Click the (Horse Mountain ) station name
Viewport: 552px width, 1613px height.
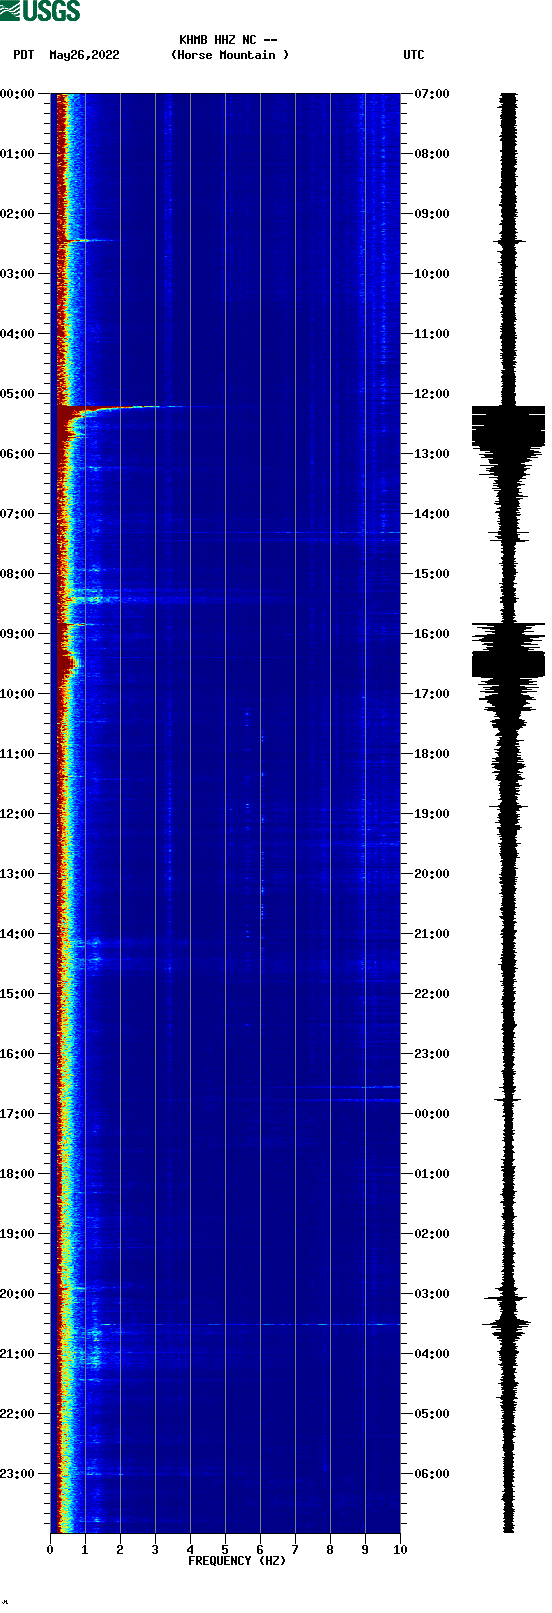[x=230, y=55]
